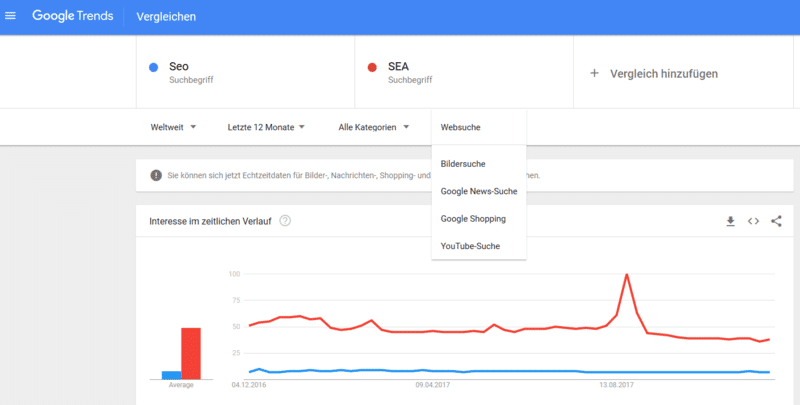Click the share chart icon
This screenshot has height=405, width=800.
tap(776, 221)
